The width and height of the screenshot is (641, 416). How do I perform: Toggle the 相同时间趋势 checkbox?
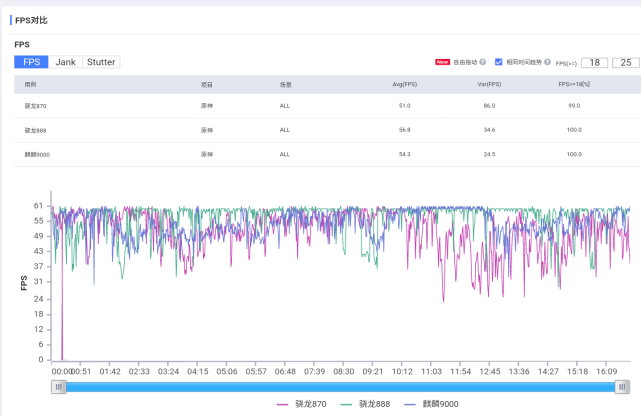pyautogui.click(x=499, y=62)
